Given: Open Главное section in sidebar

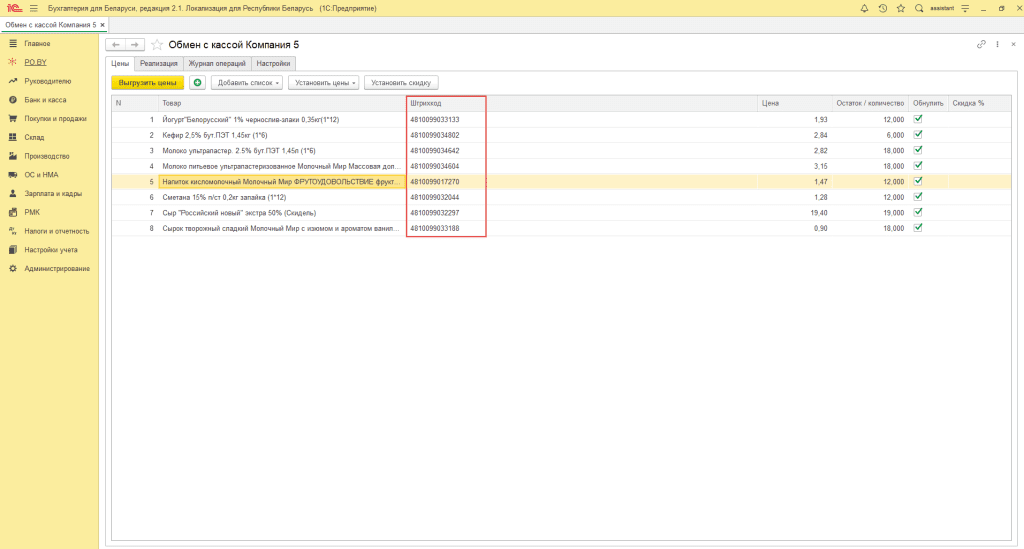Looking at the screenshot, I should coord(37,44).
